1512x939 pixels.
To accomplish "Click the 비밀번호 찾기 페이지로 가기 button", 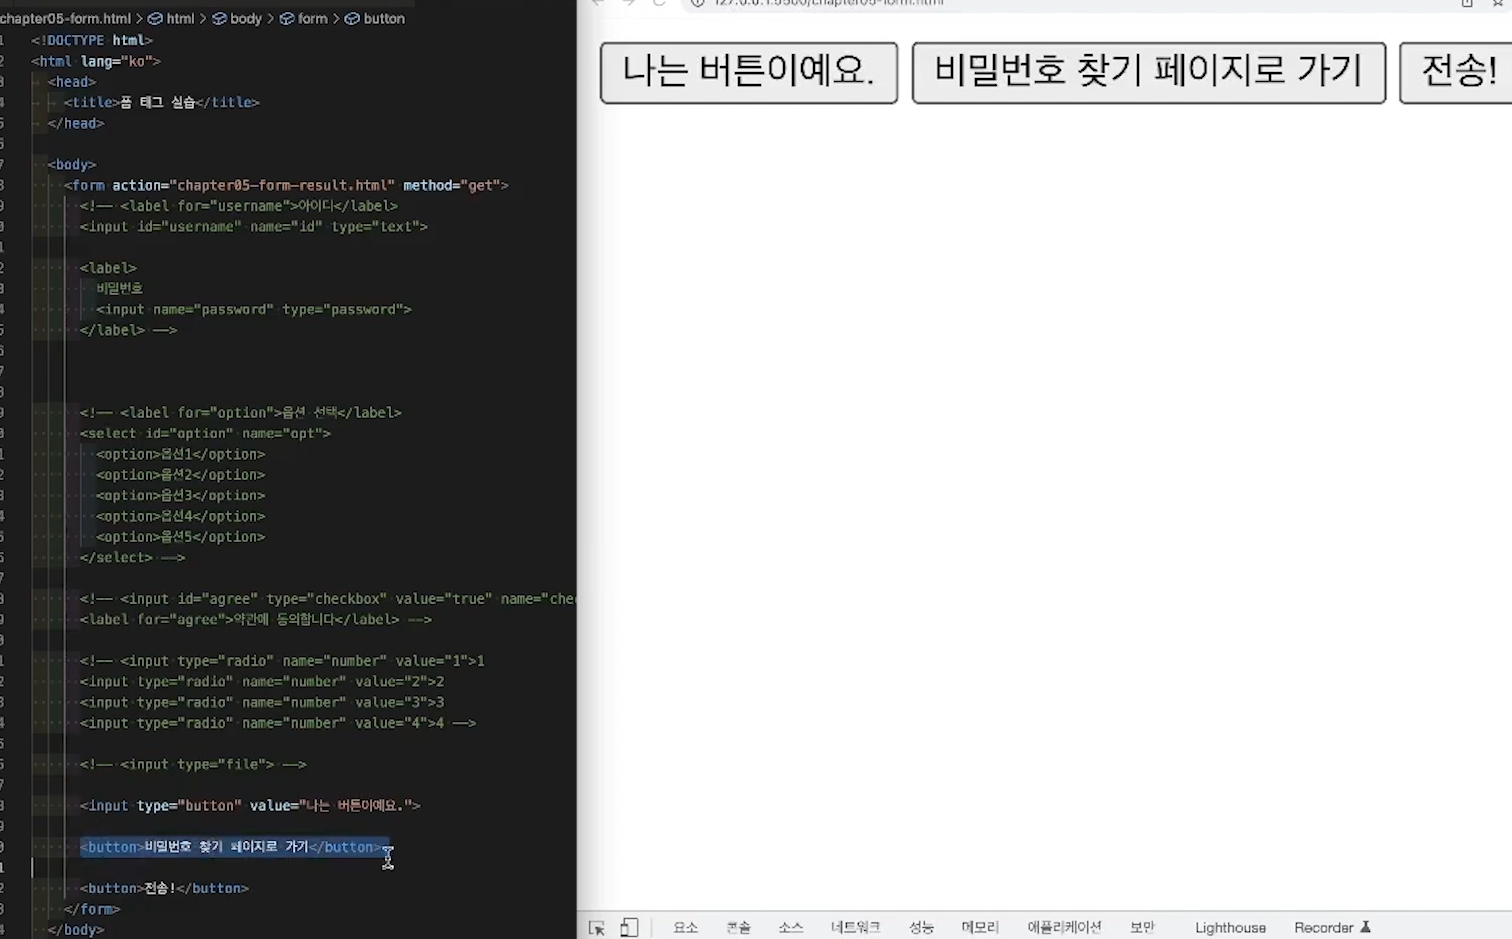I will click(1149, 72).
